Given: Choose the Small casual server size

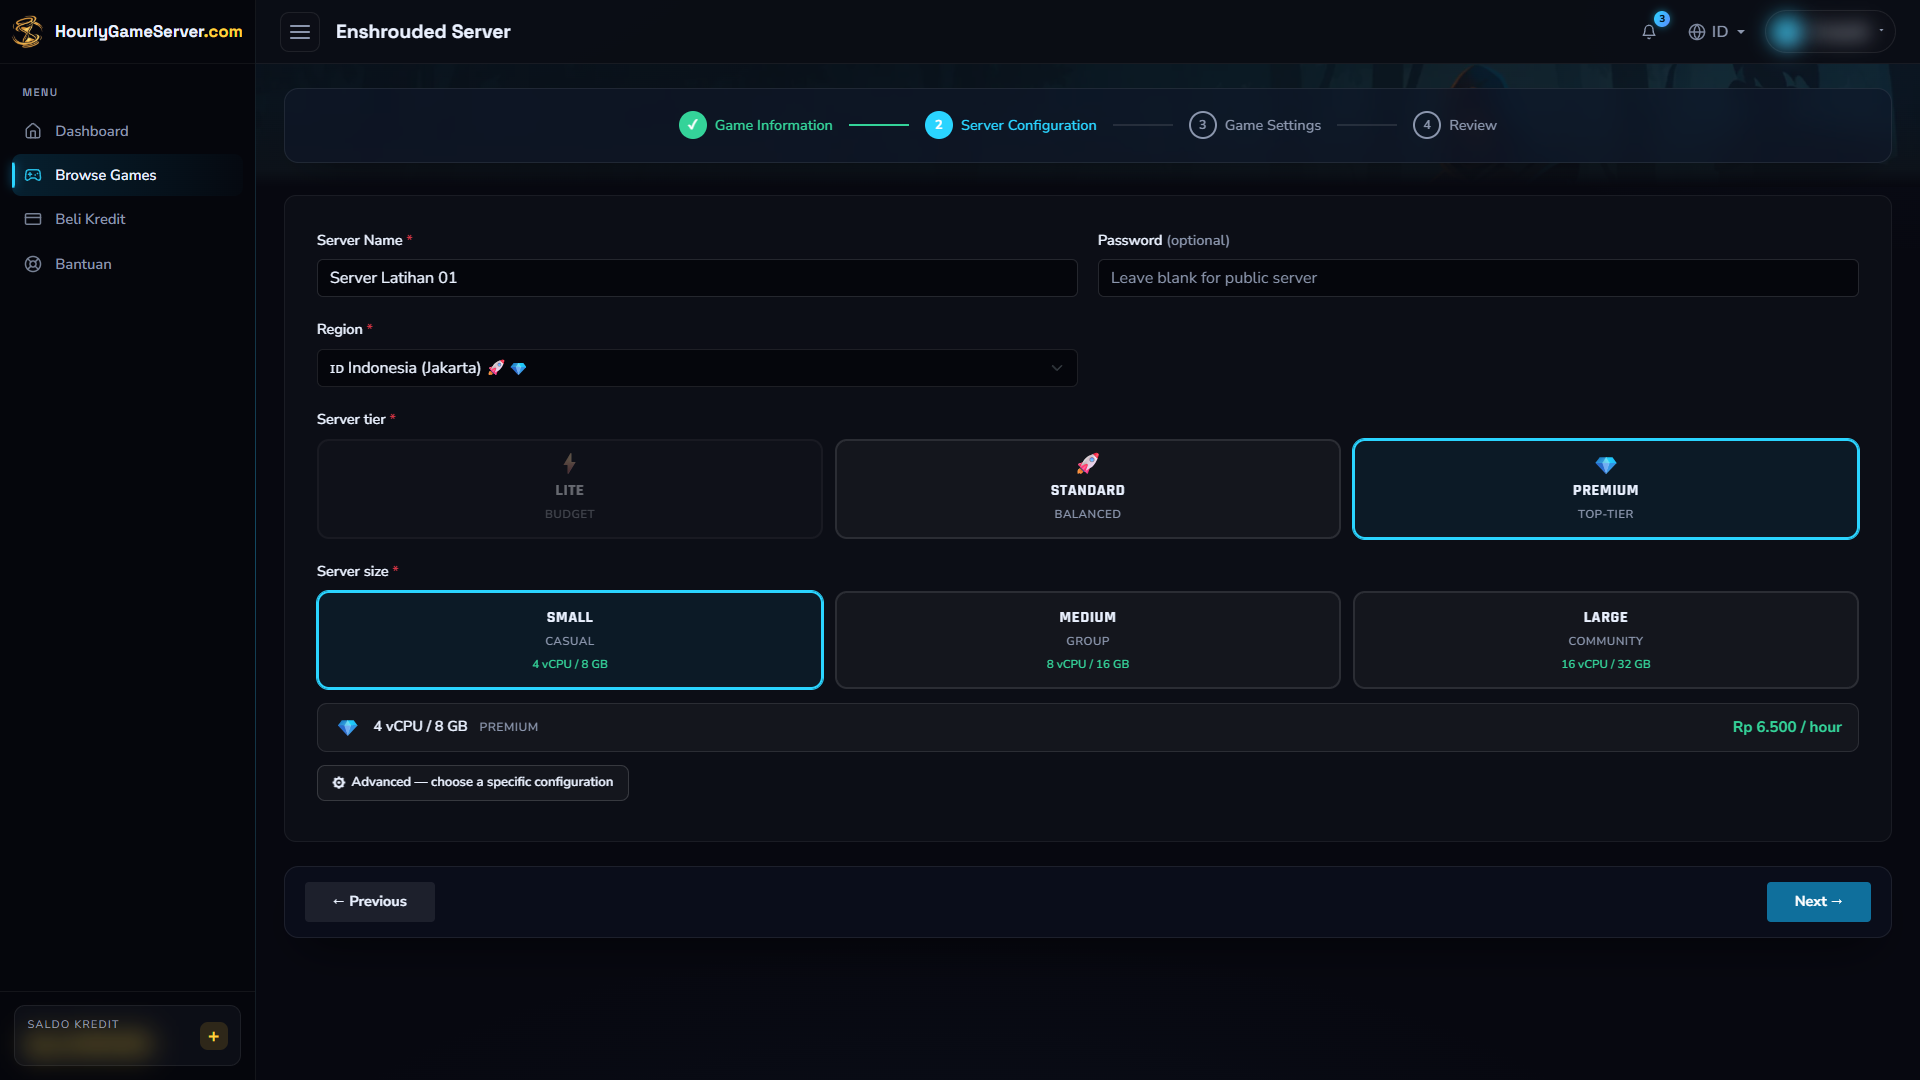Looking at the screenshot, I should pos(570,640).
